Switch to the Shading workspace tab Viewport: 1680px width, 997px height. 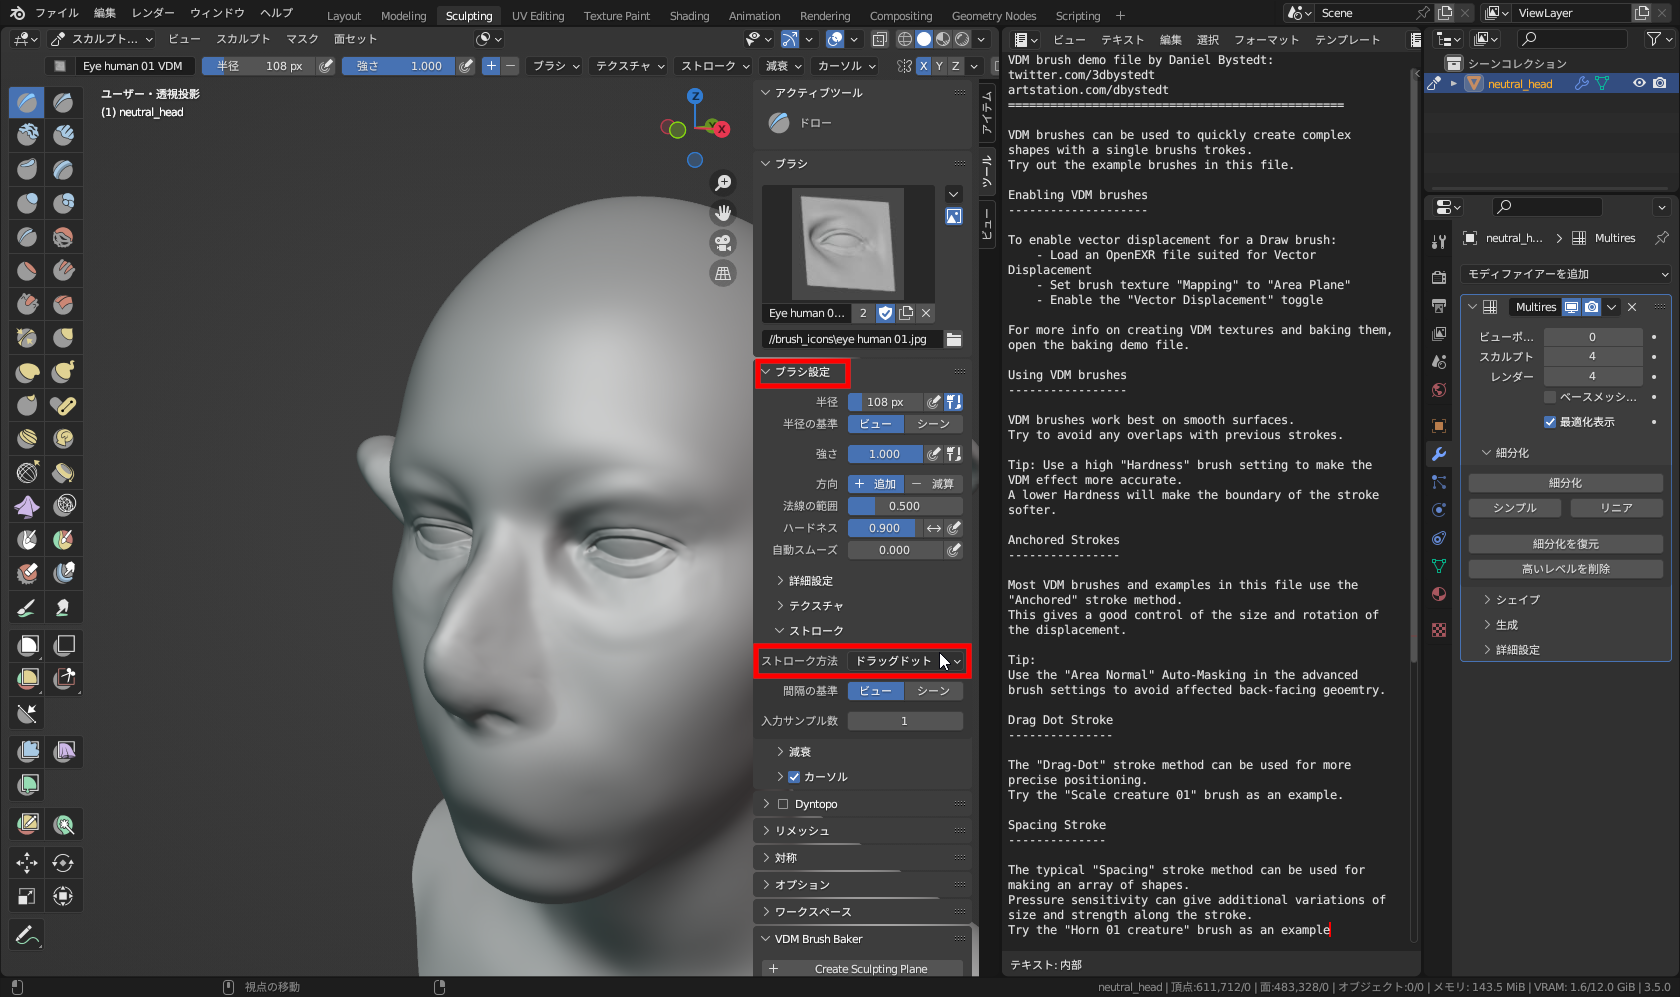coord(689,15)
